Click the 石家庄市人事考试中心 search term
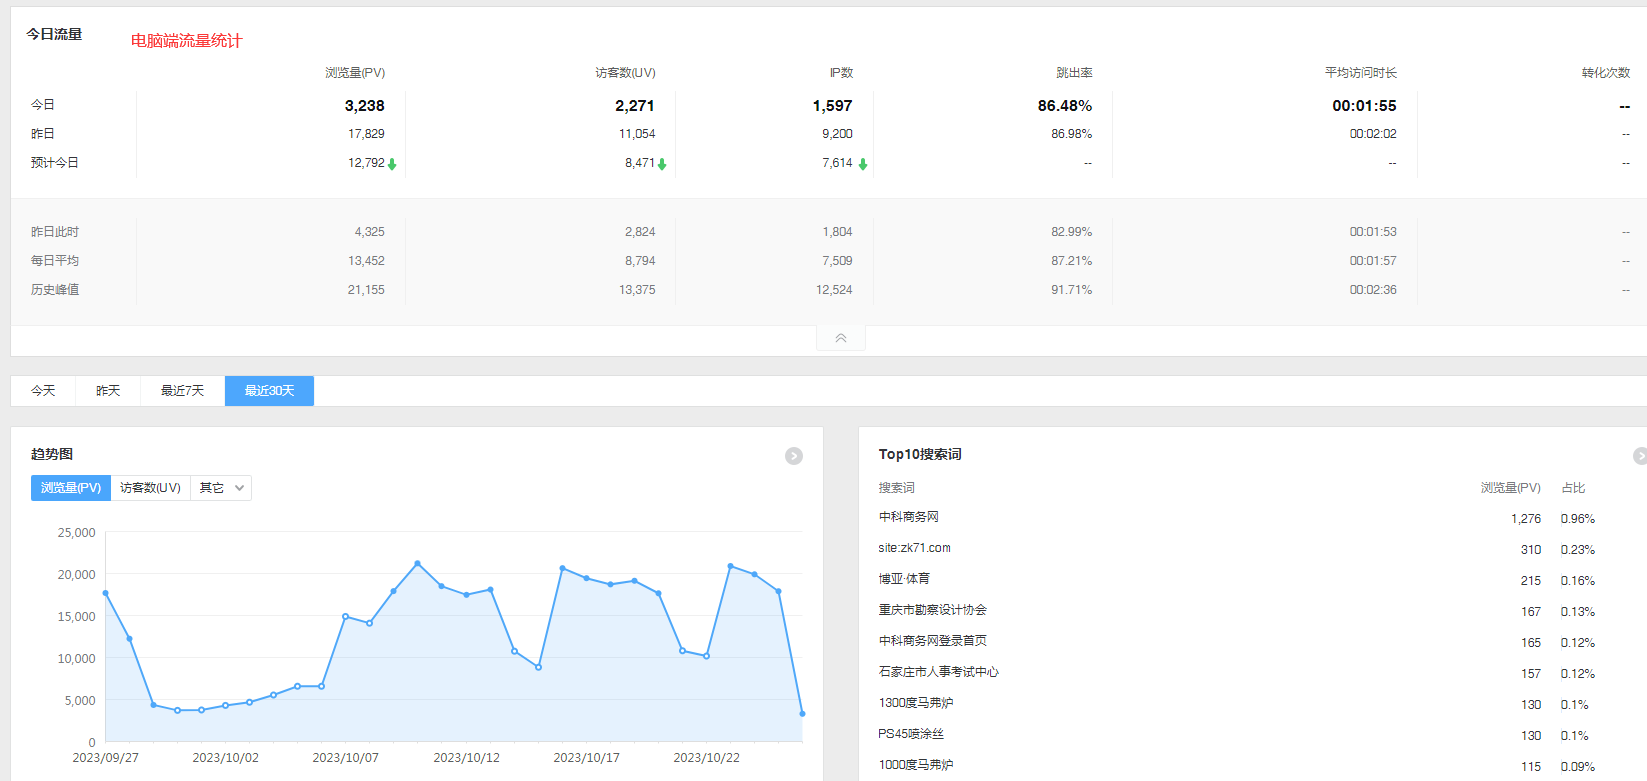This screenshot has height=781, width=1647. click(938, 672)
